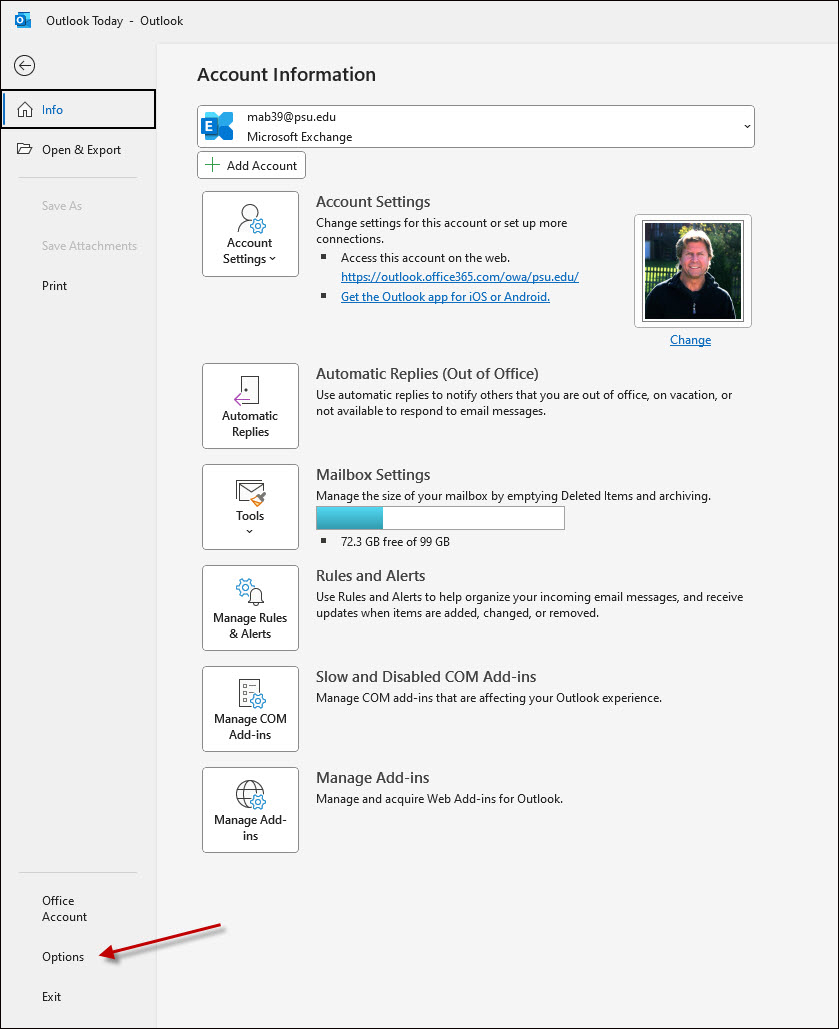Open the Automatic Replies button
This screenshot has width=839, height=1029.
[250, 406]
